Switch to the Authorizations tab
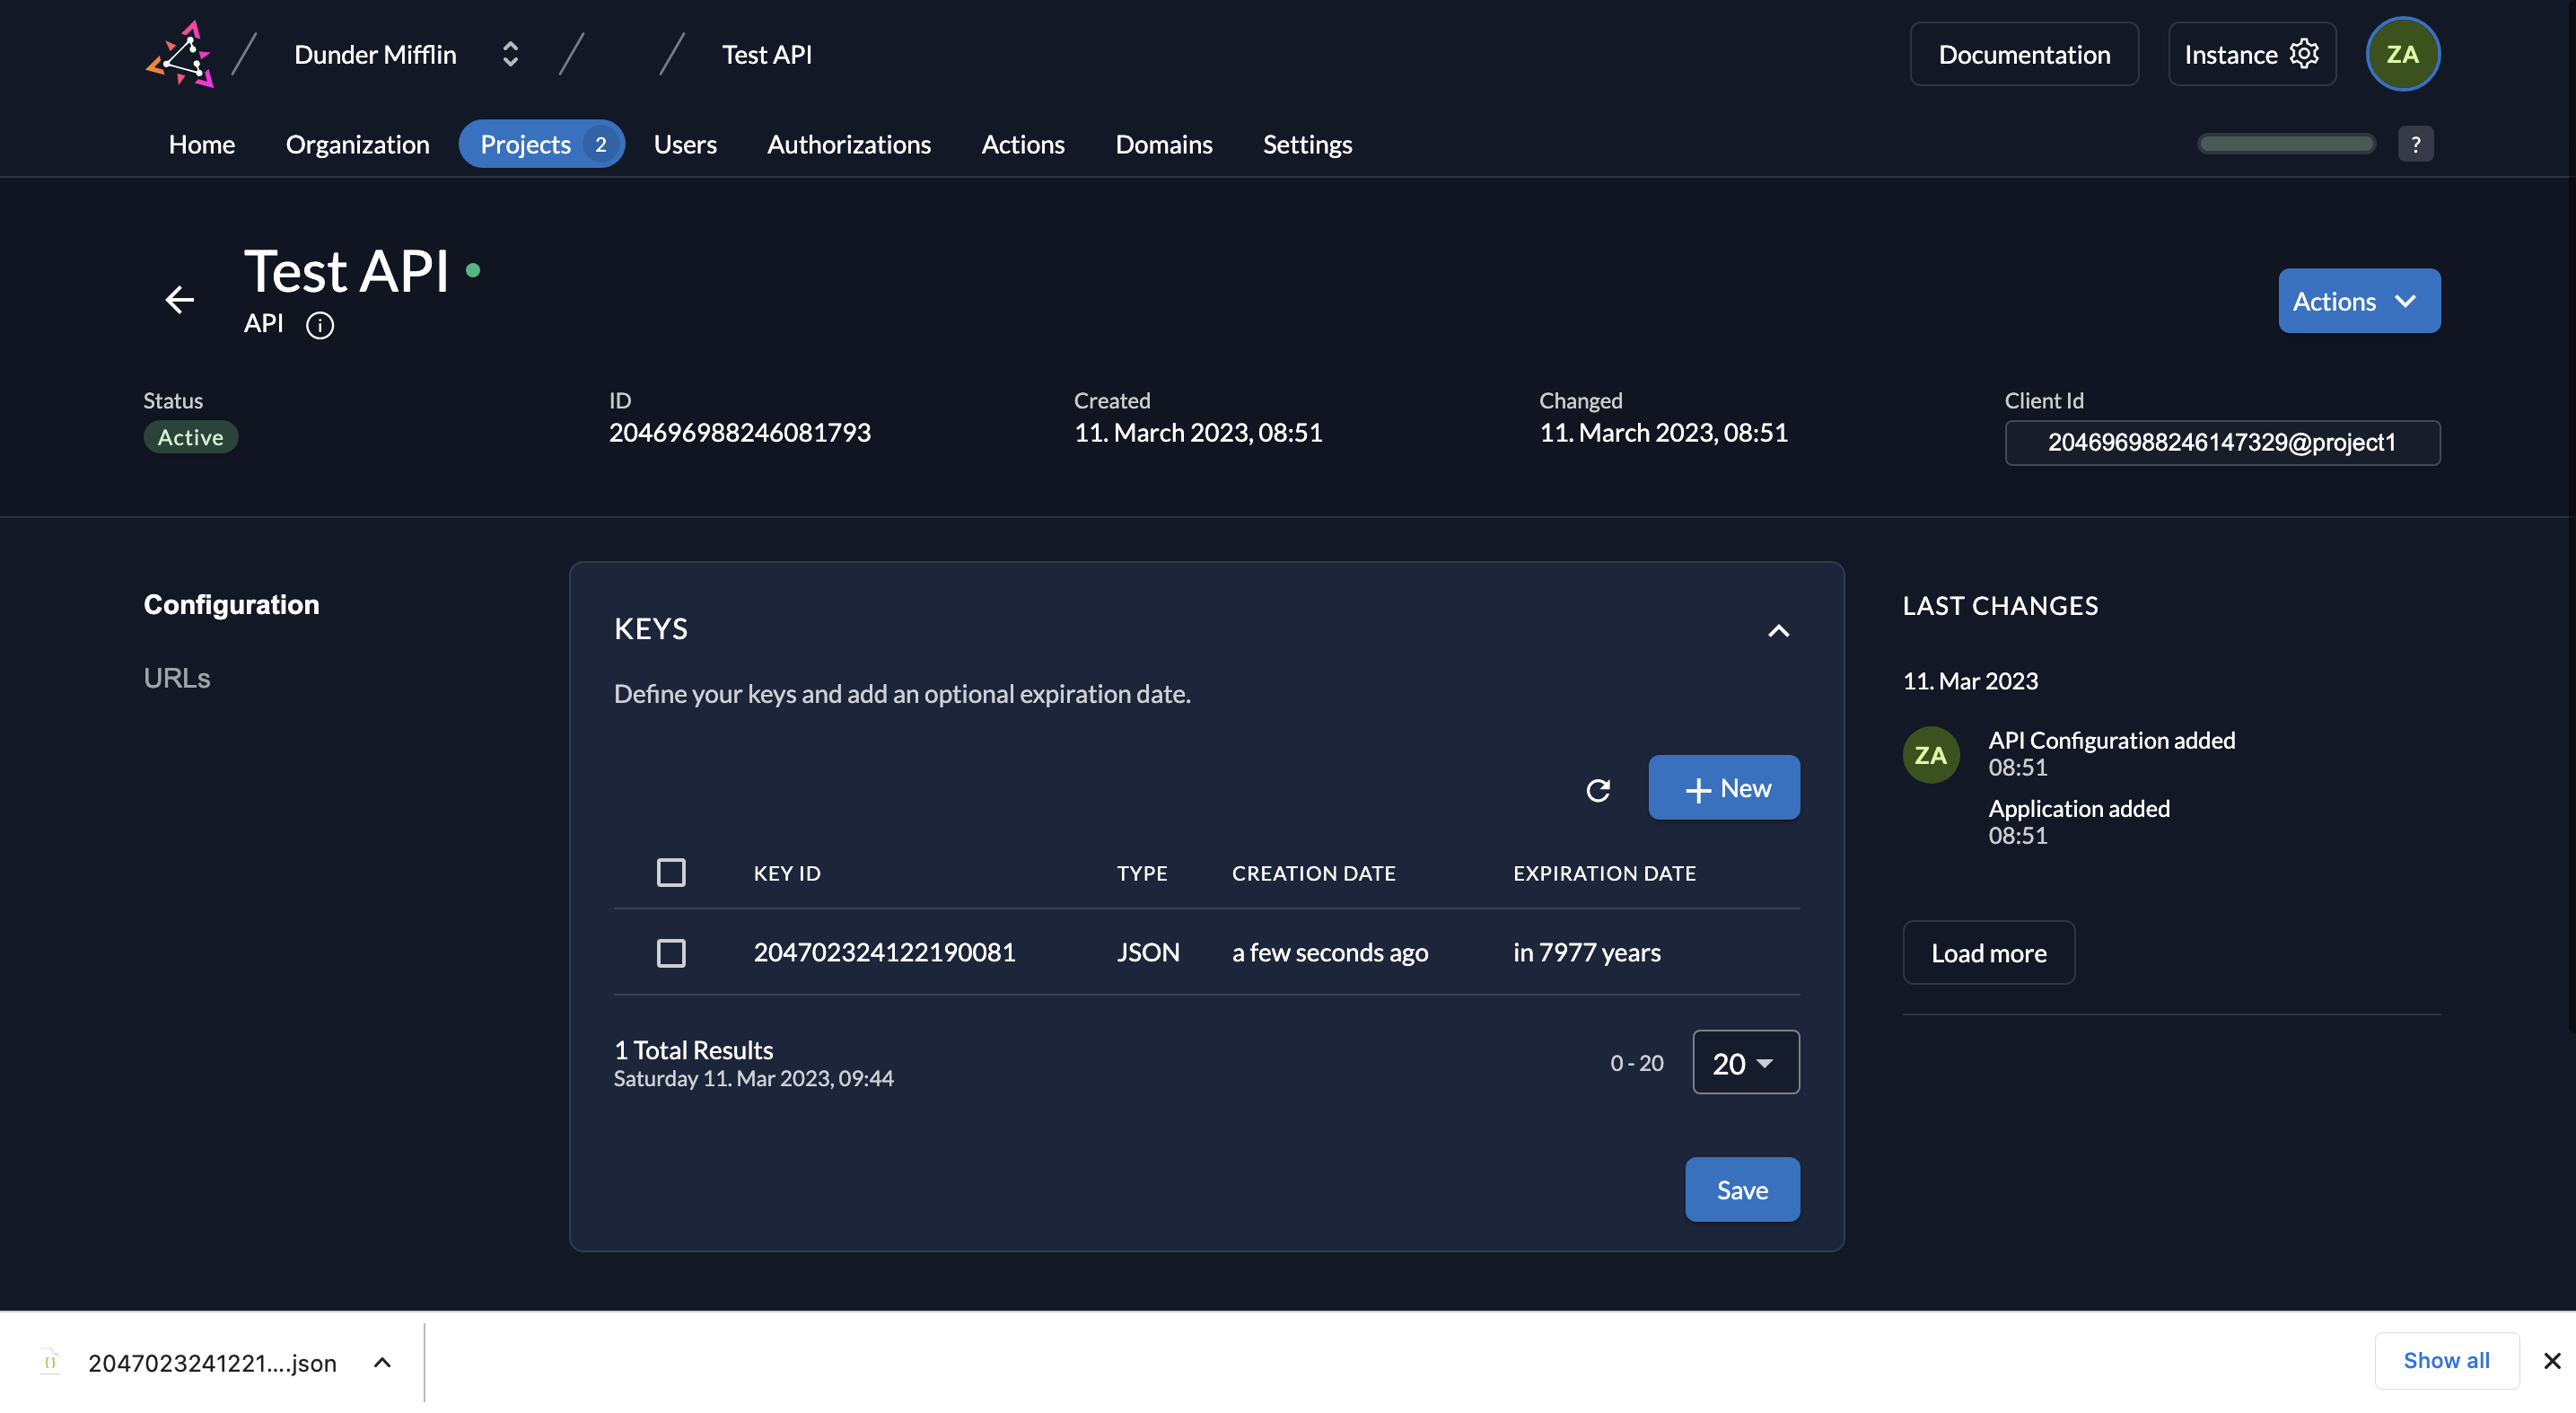Image resolution: width=2576 pixels, height=1413 pixels. 848,144
